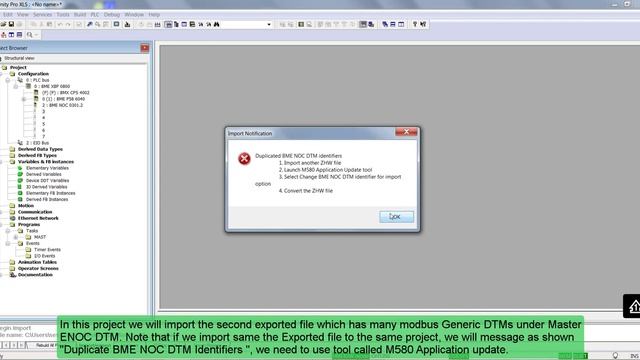The width and height of the screenshot is (640, 360).
Task: Select the 2 : BME NOC 0301.2 module
Action: click(62, 105)
